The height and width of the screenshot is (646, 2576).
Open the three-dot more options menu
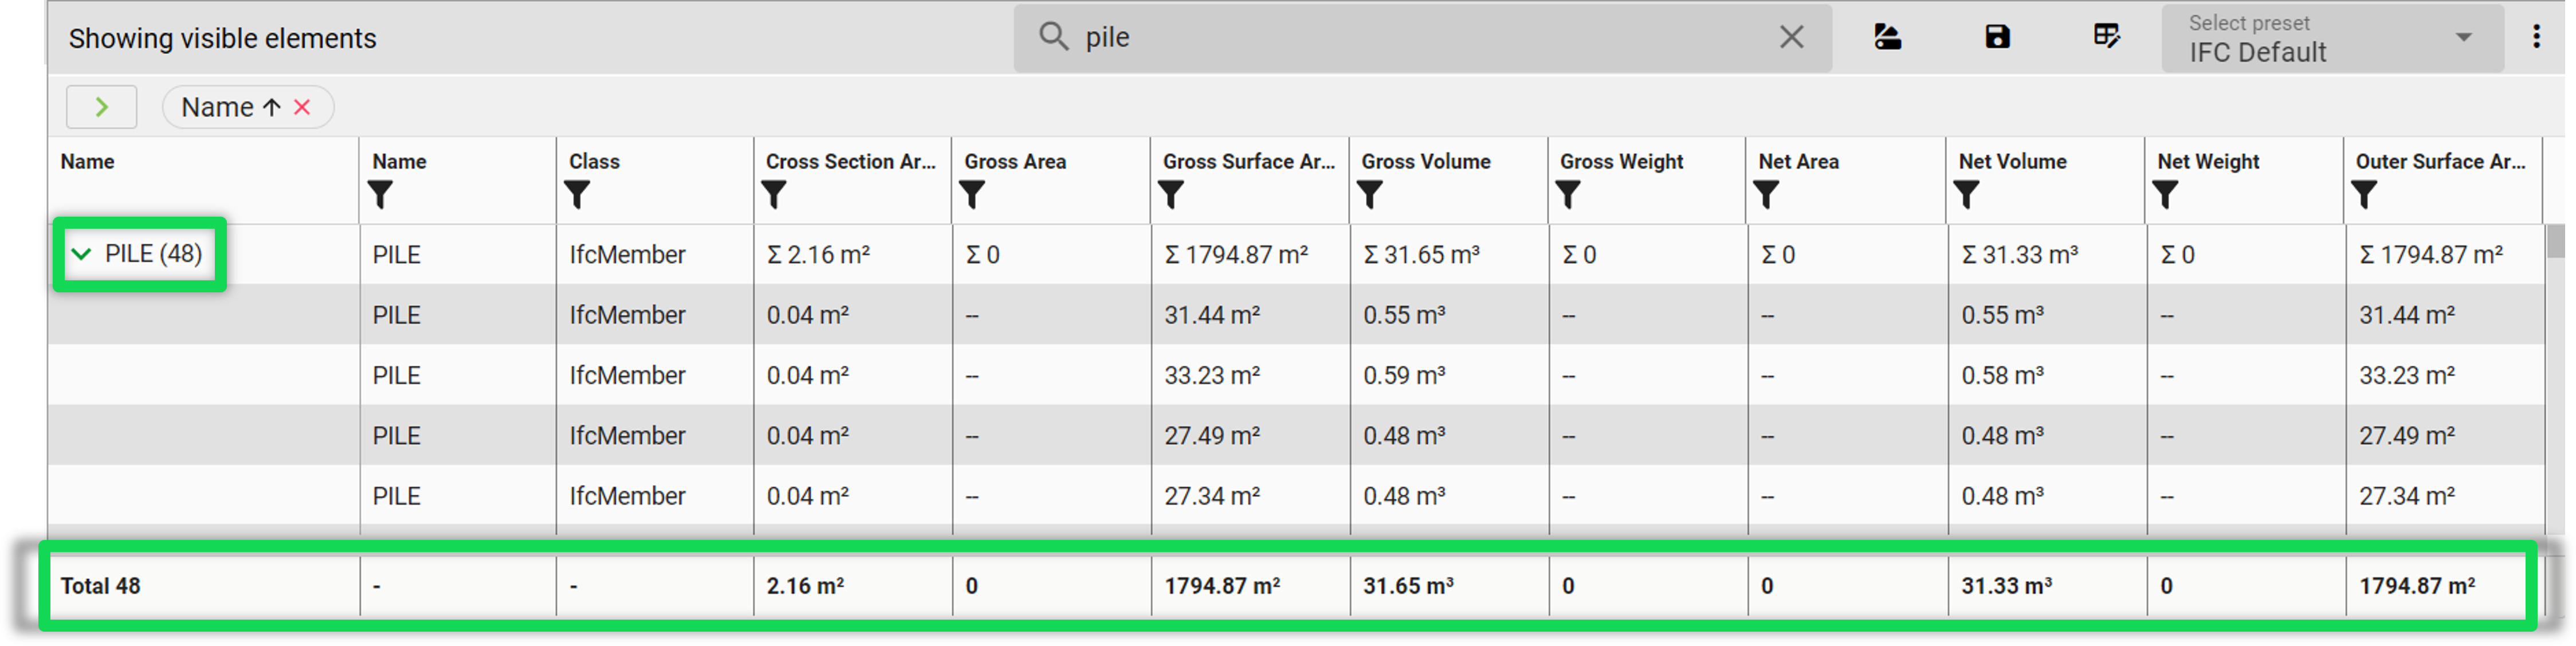coord(2536,37)
